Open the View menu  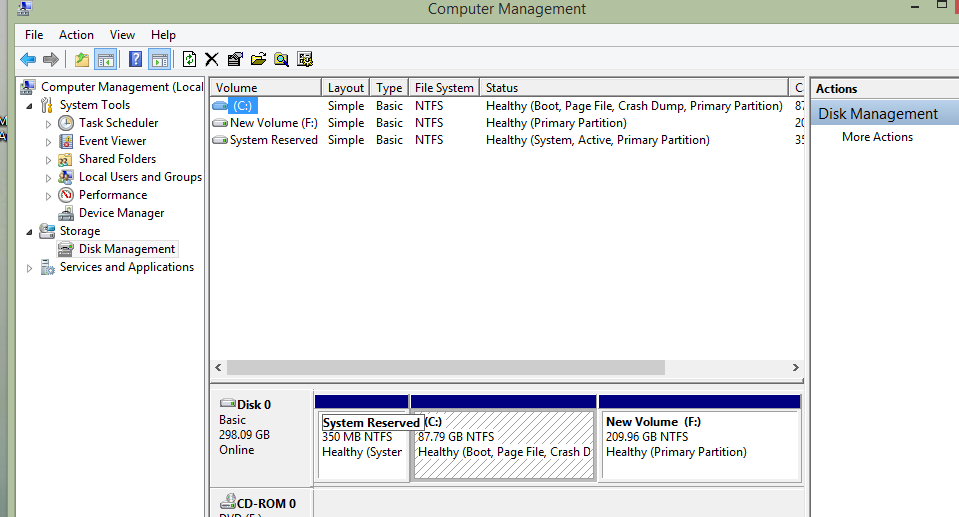(122, 35)
